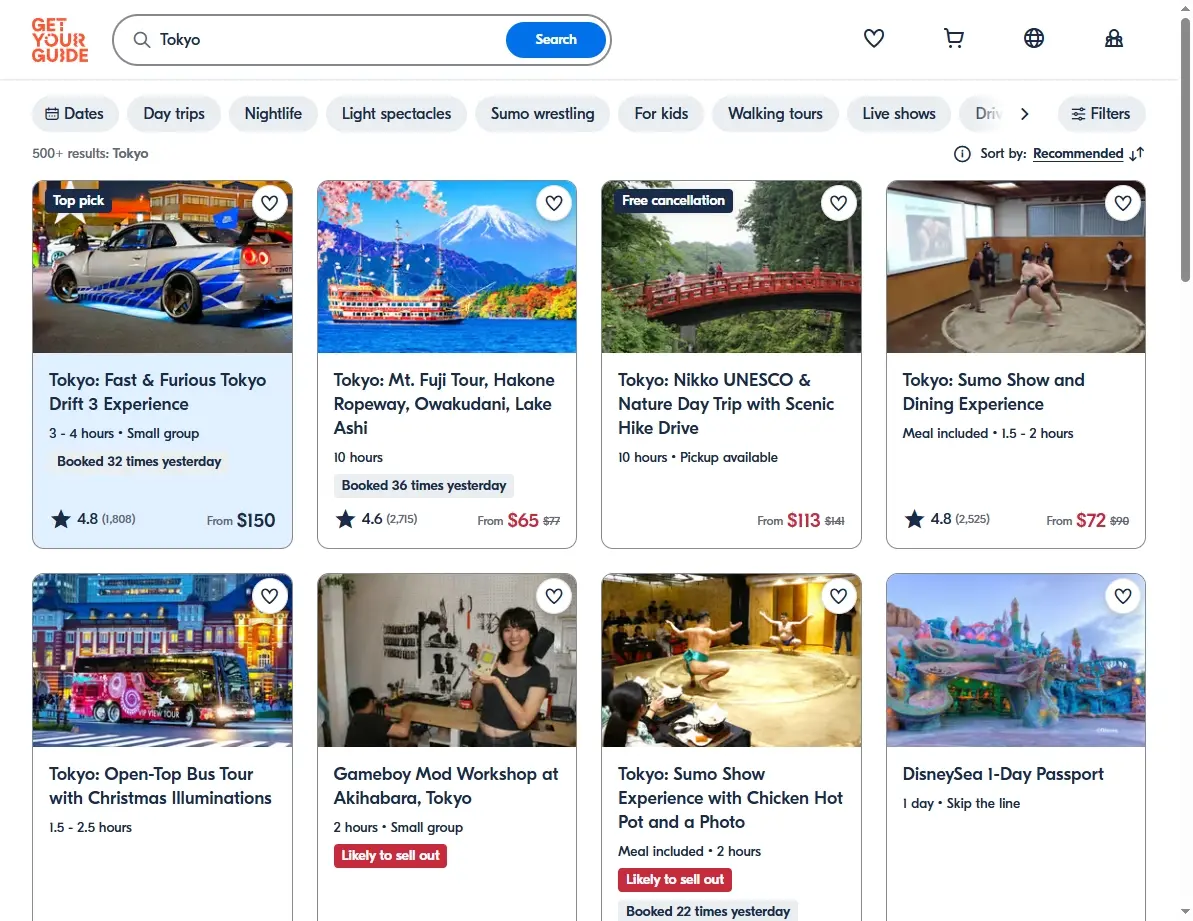Image resolution: width=1193 pixels, height=921 pixels.
Task: Click the From $150 price
Action: tap(240, 520)
